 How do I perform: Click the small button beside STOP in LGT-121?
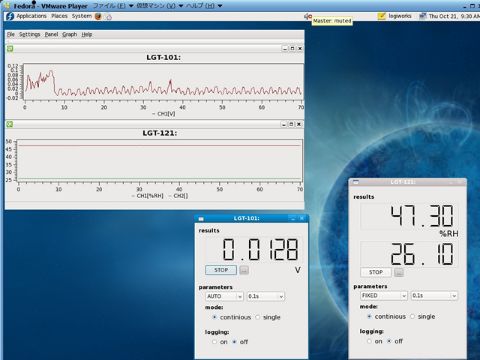point(399,272)
